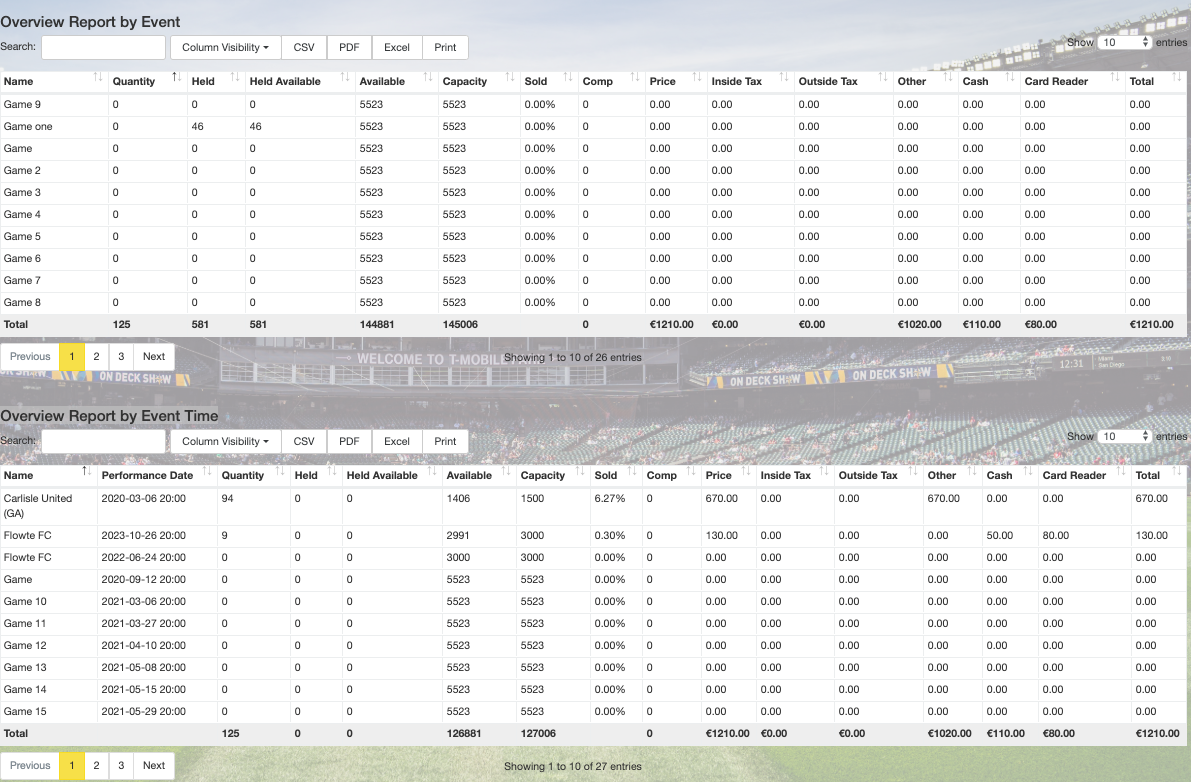Sort the Event table by Quantity
Viewport: 1191px width, 782px height.
point(147,81)
